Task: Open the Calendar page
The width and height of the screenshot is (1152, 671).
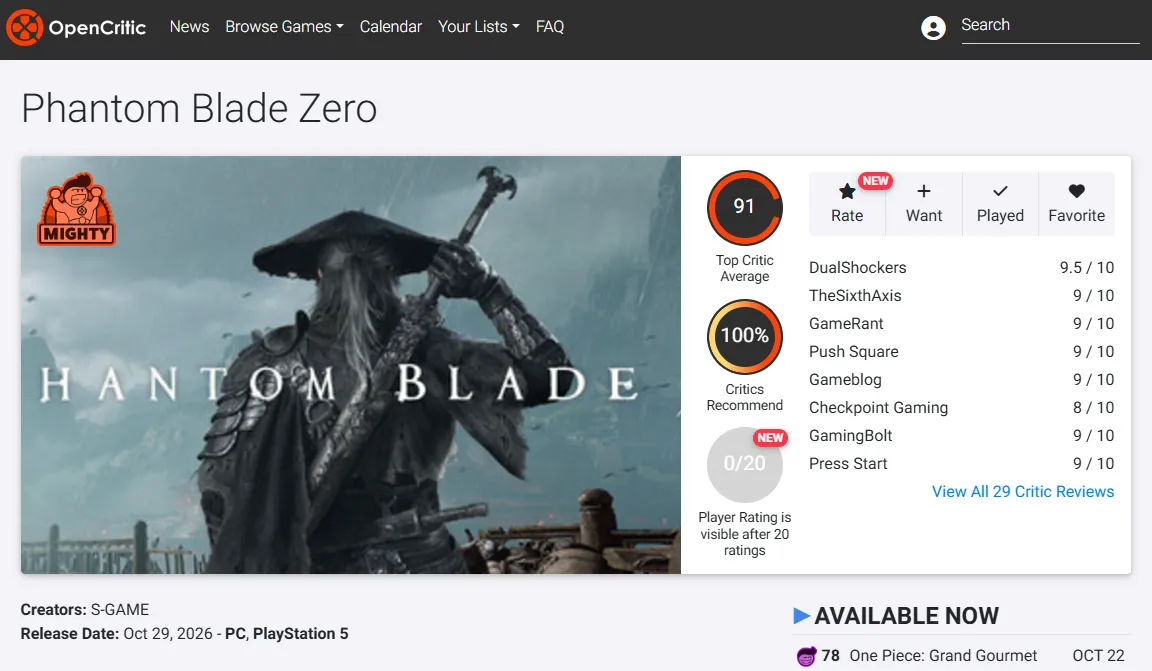Action: click(x=391, y=26)
